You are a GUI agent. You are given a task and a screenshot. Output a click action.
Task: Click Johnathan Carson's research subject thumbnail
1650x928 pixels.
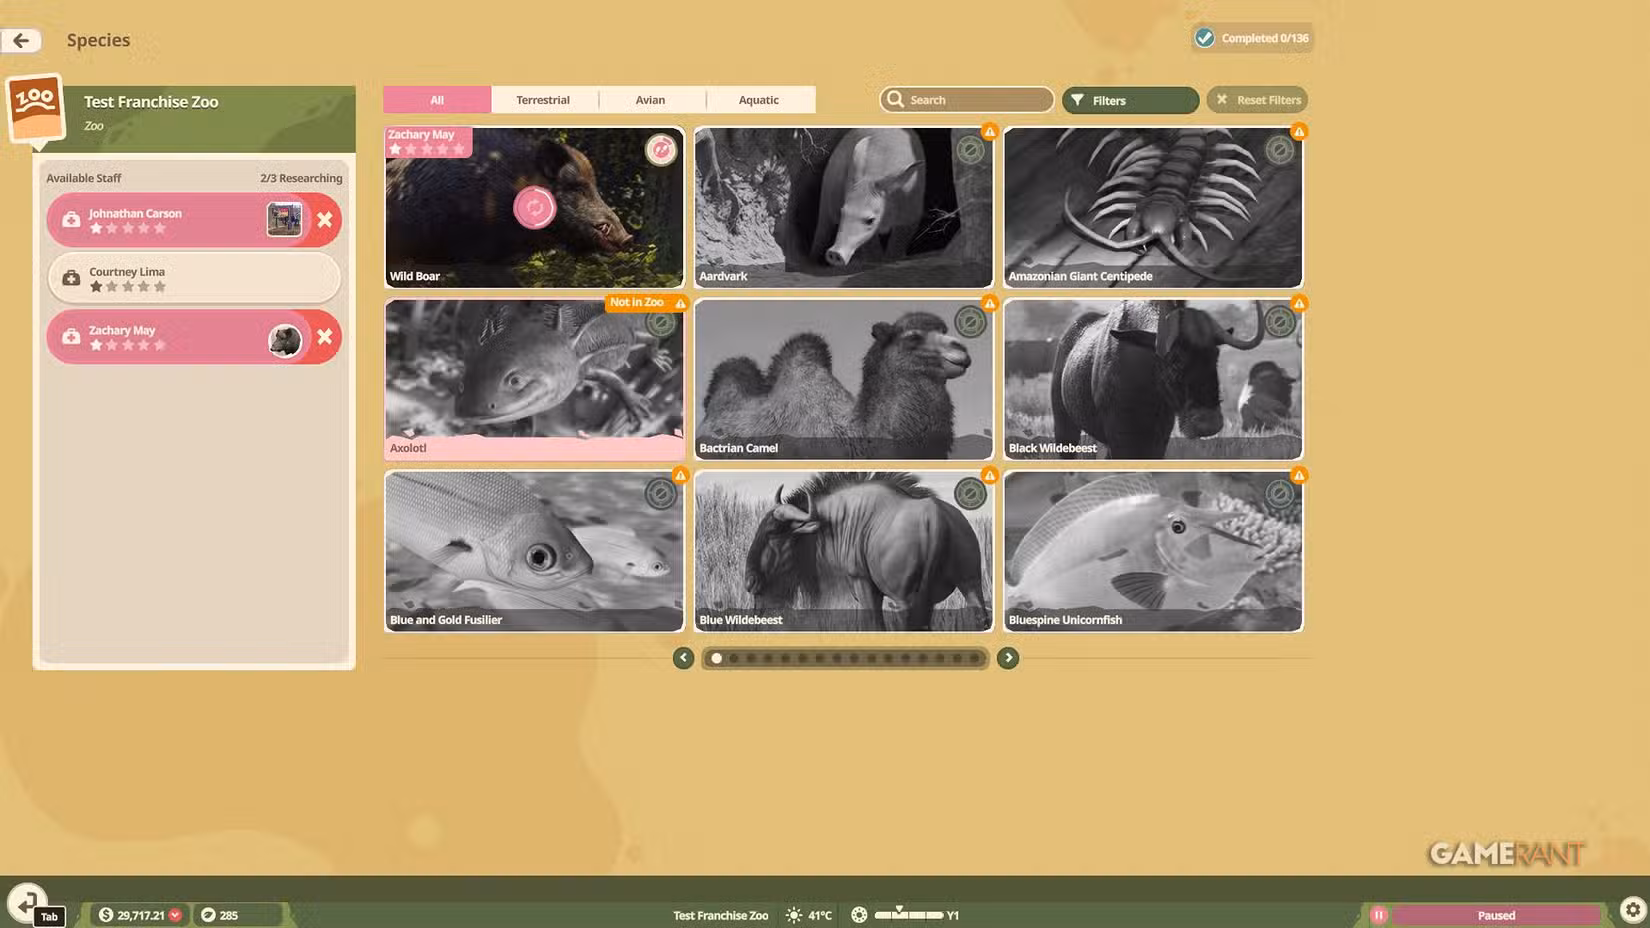(284, 220)
